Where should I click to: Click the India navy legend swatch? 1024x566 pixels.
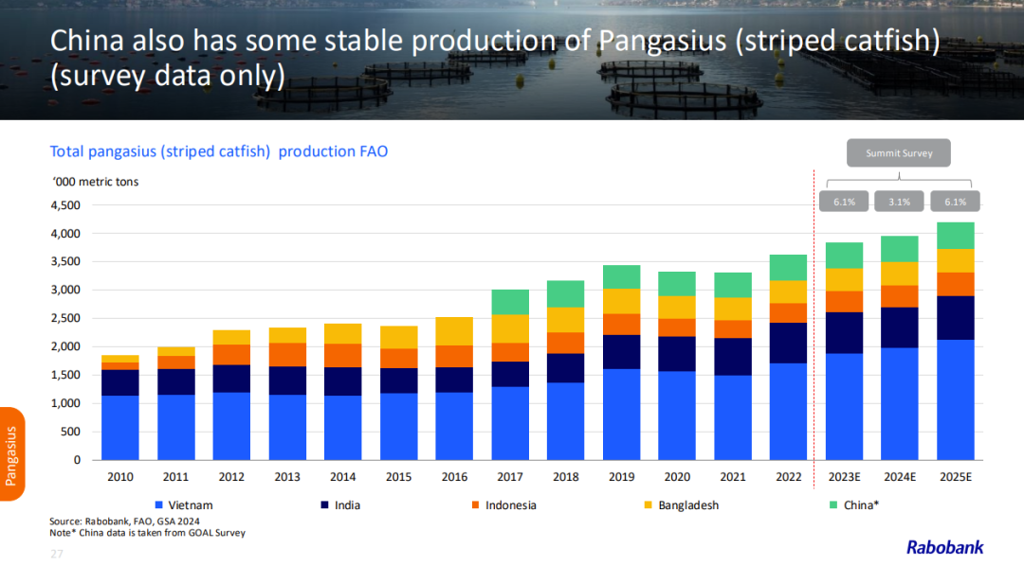tap(326, 505)
